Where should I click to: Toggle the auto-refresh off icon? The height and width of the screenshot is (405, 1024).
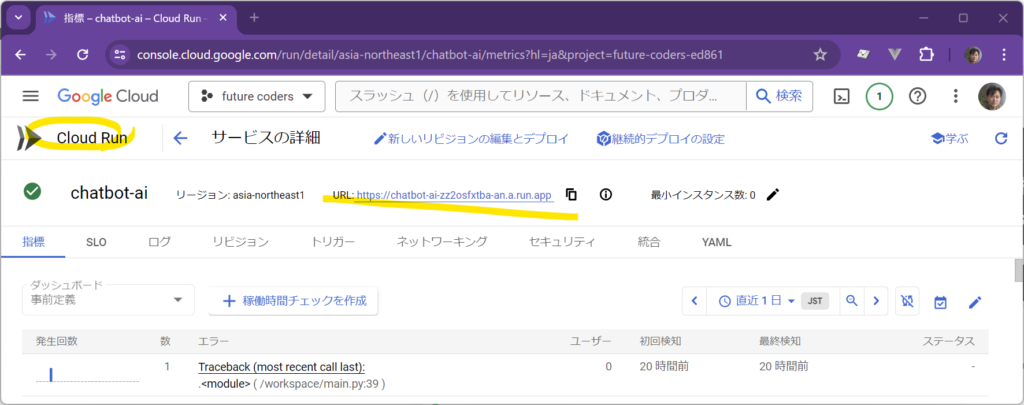pos(907,301)
